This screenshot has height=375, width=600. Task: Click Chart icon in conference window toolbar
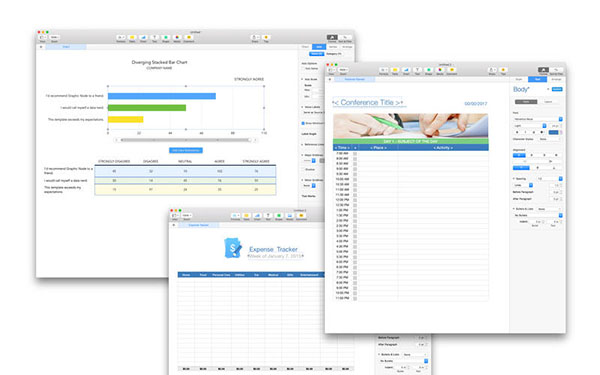tap(406, 70)
